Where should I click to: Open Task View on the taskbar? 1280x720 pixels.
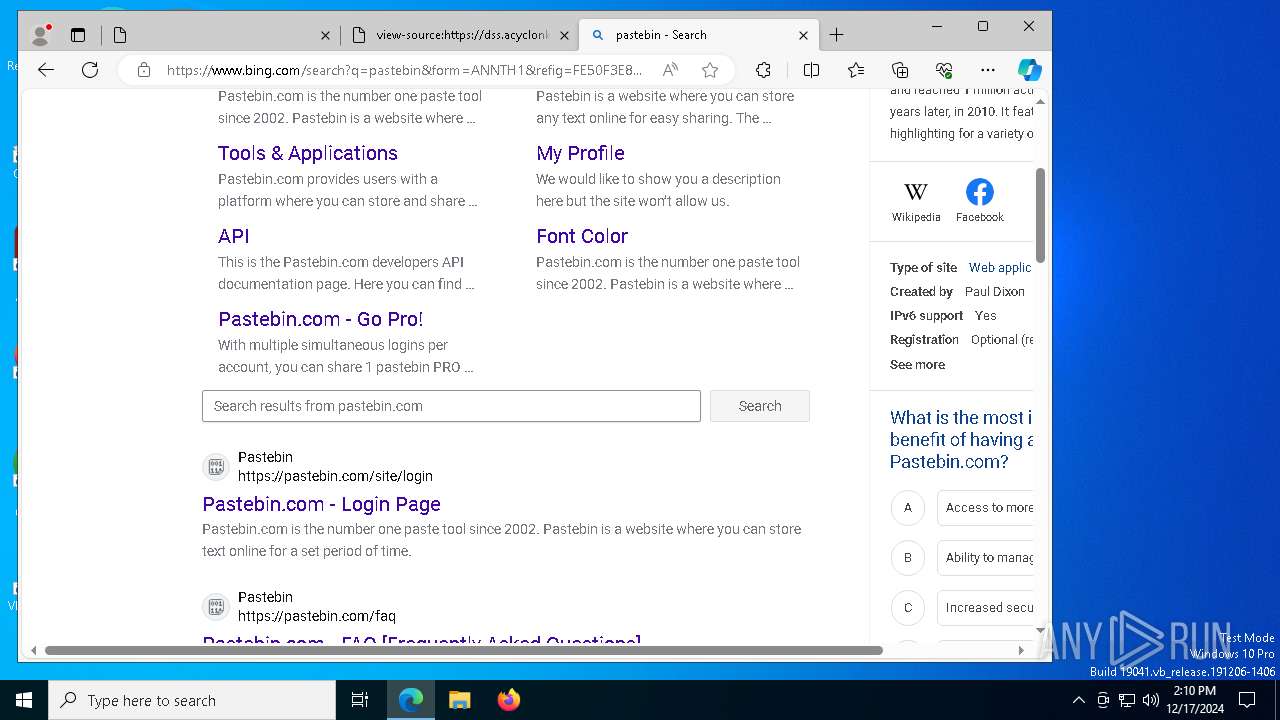(x=360, y=700)
